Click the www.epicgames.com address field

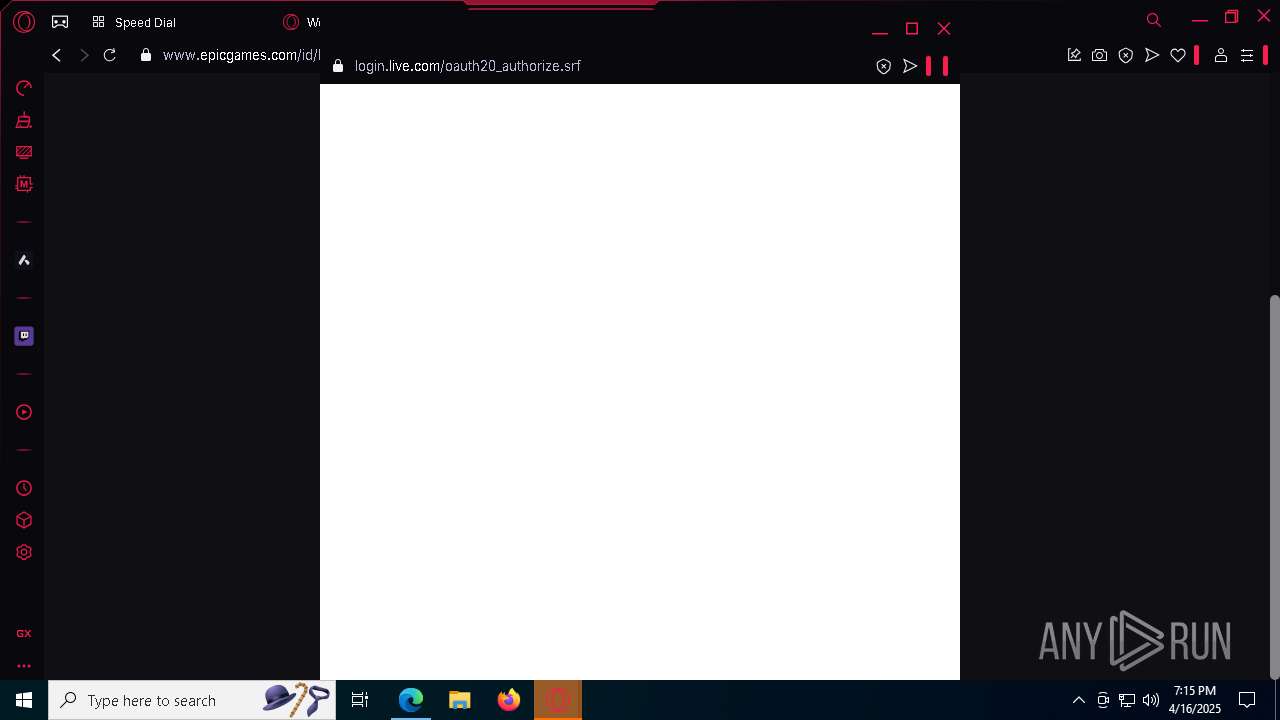tap(241, 55)
